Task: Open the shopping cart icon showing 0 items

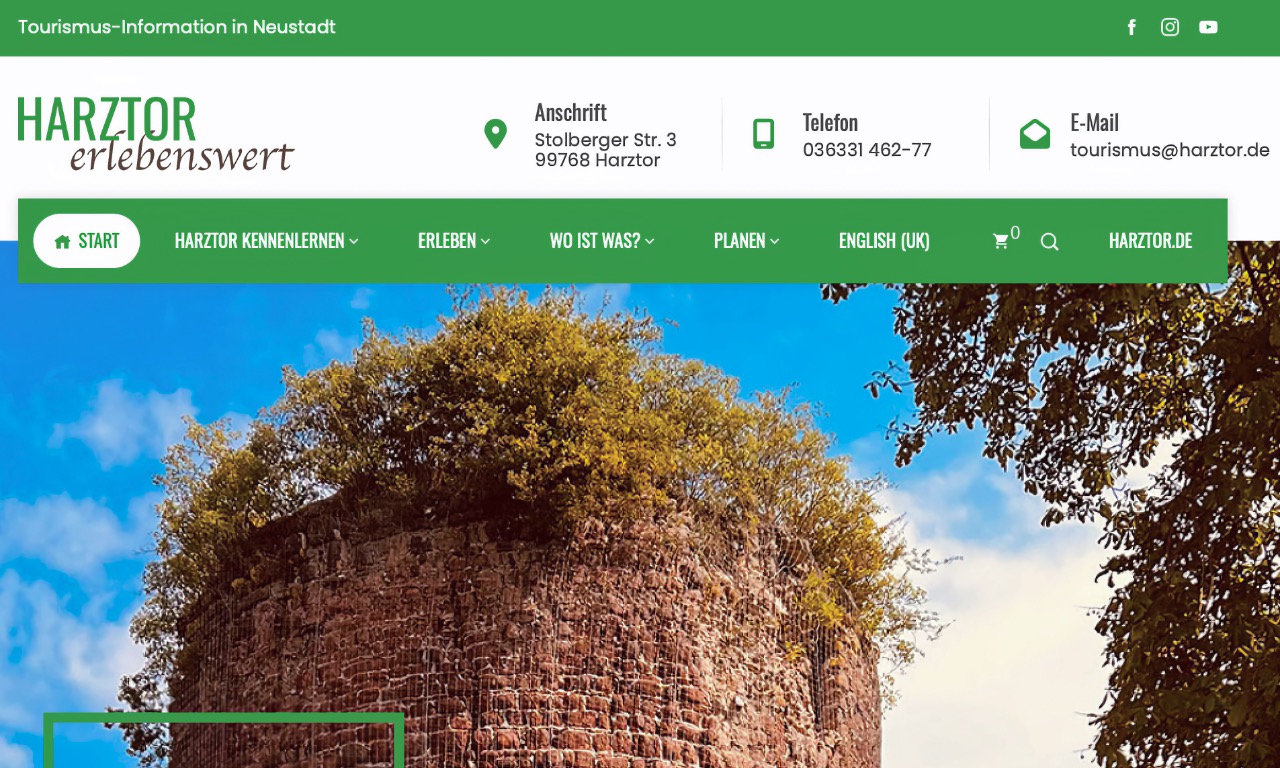Action: [x=1002, y=241]
